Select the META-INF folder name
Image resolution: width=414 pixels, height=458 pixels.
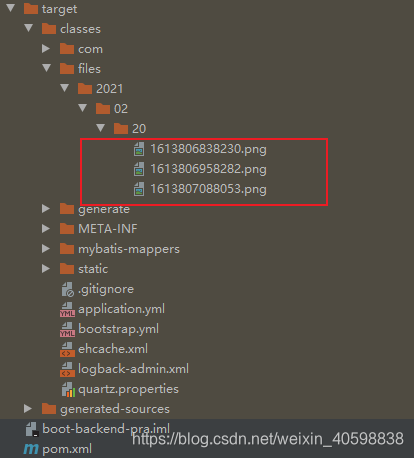[108, 229]
